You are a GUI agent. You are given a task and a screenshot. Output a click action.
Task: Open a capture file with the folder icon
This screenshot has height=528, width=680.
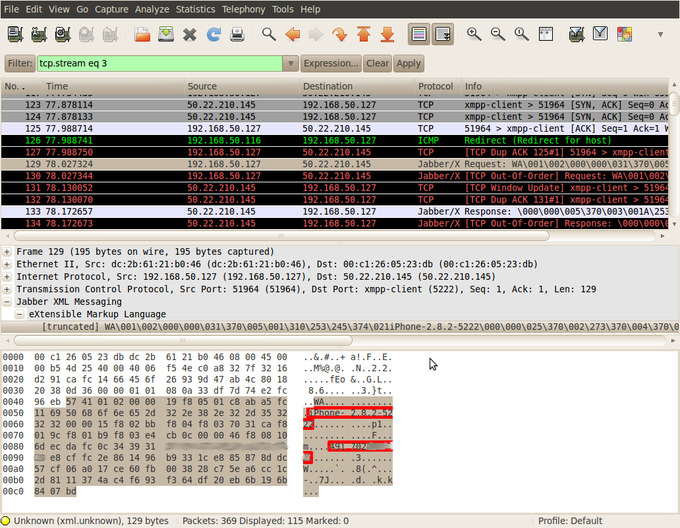pos(142,34)
